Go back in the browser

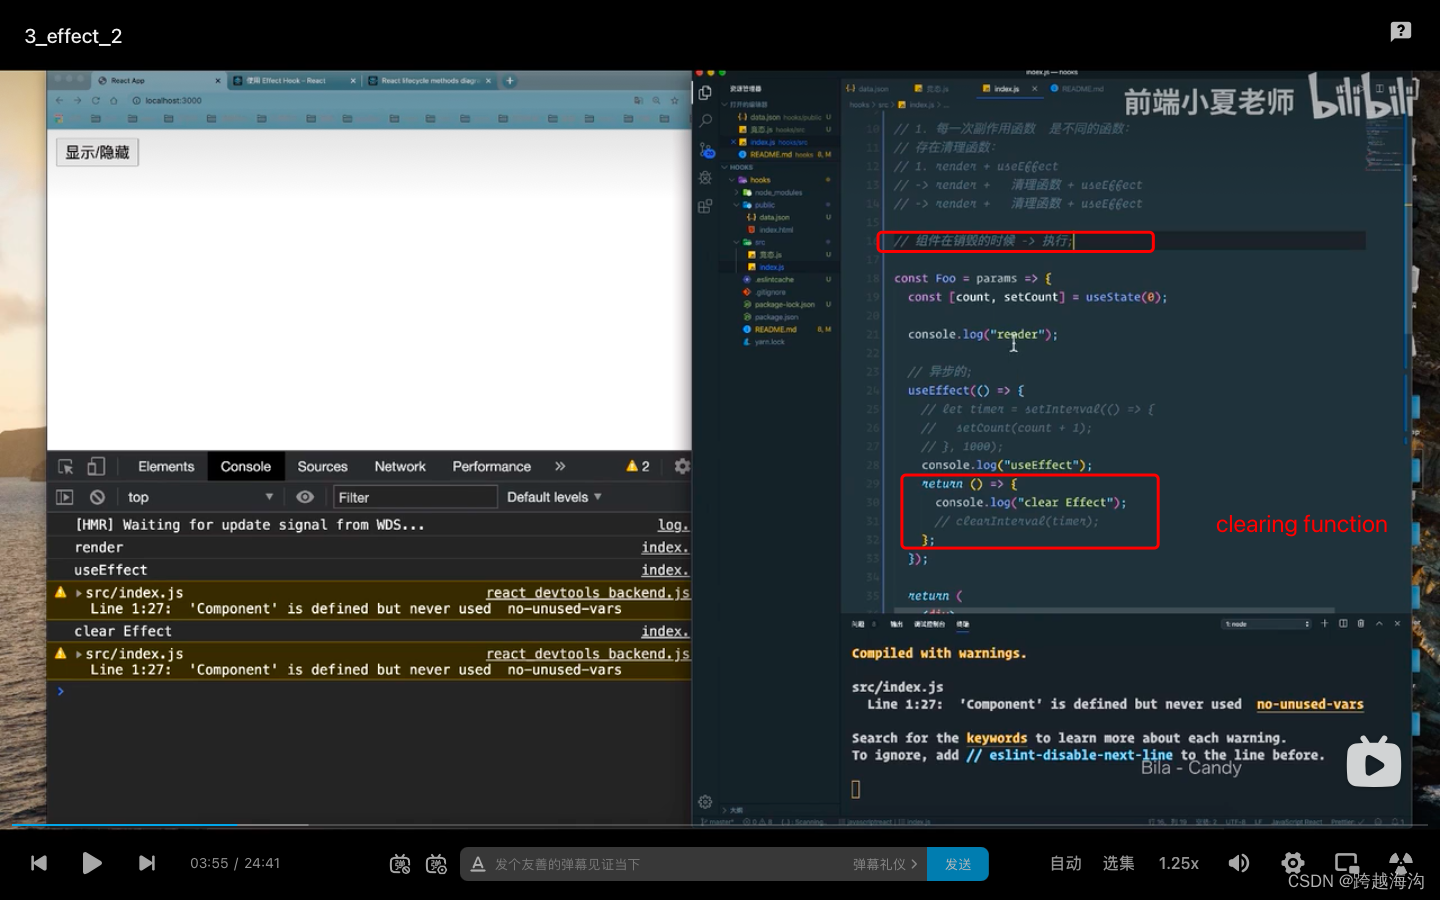pyautogui.click(x=60, y=100)
